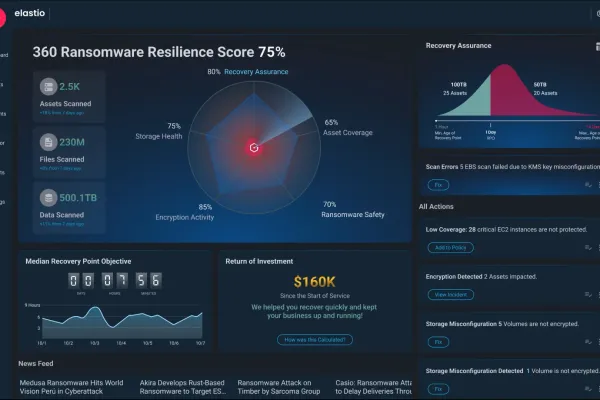Screen dimensions: 600x400
Task: Click the 10/3 date on chart axis
Action: coord(95,343)
